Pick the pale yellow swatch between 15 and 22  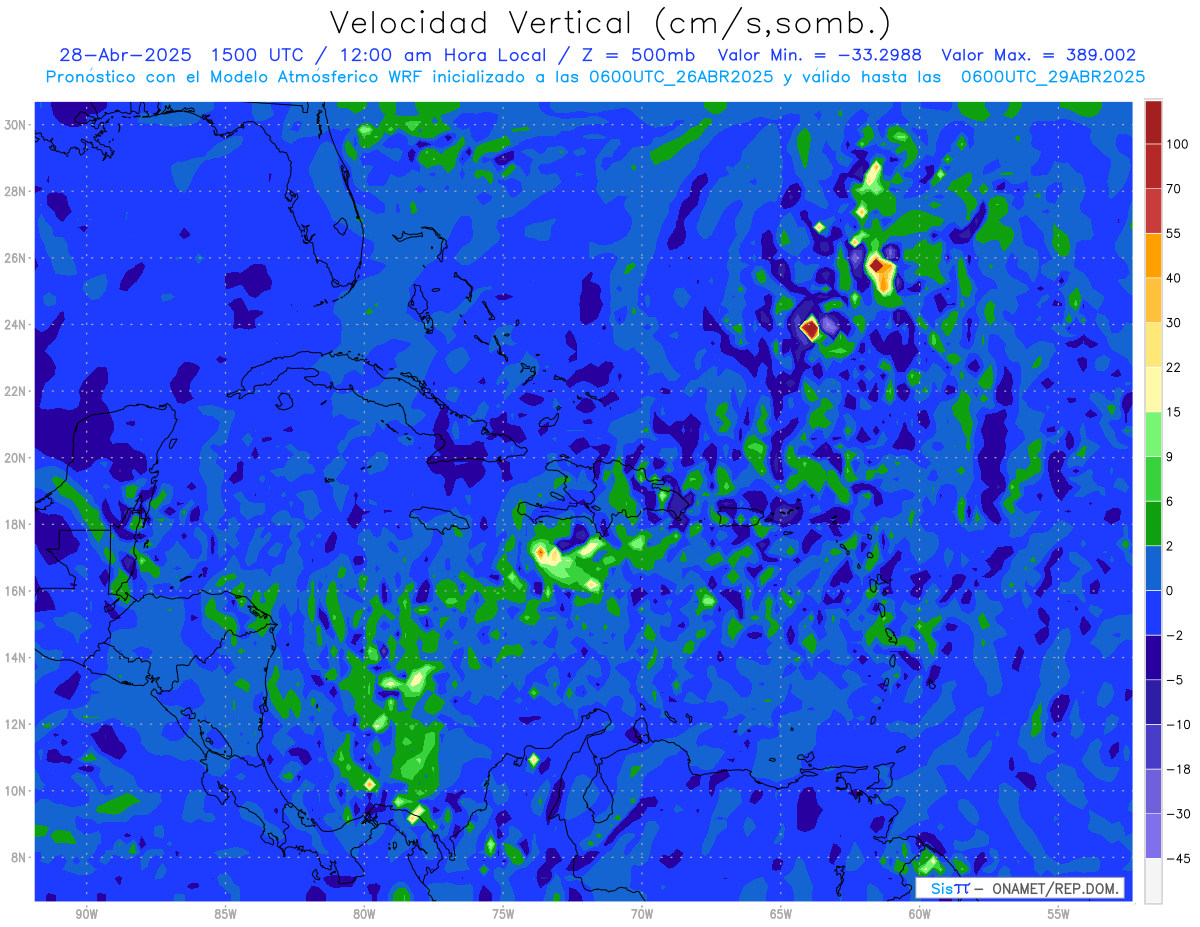point(1154,388)
